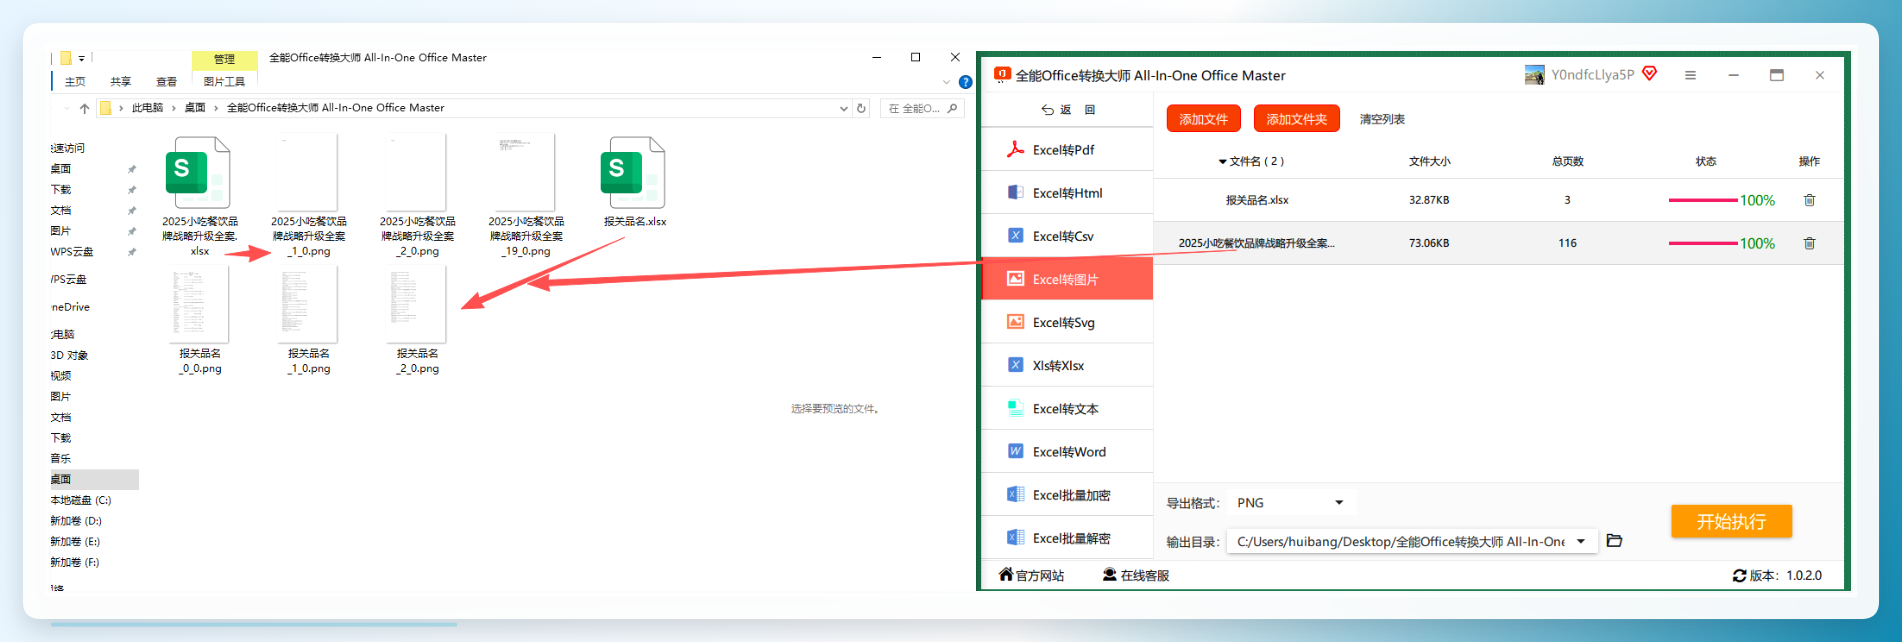Click the progress bar of the 116-page row

[x=1702, y=243]
